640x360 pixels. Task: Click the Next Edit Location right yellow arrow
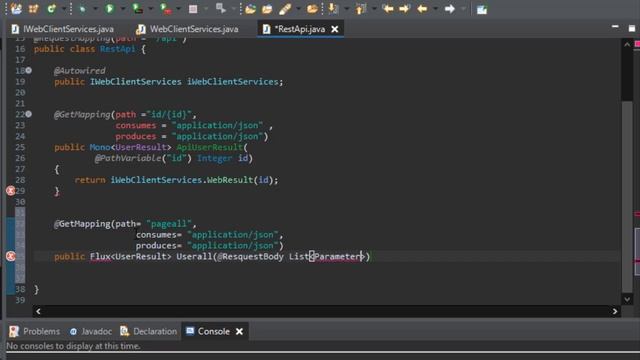404,9
